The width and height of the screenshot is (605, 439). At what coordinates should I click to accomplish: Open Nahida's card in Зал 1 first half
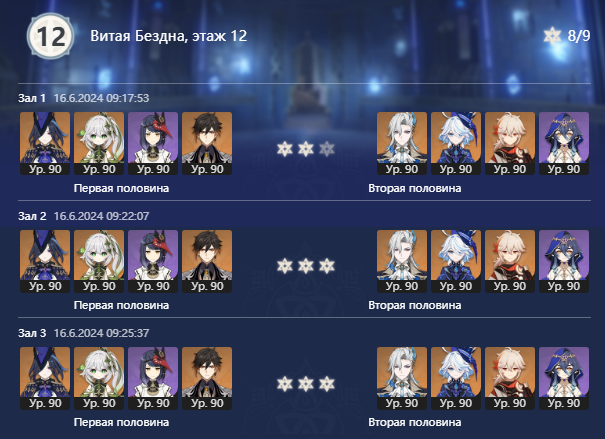pos(99,144)
